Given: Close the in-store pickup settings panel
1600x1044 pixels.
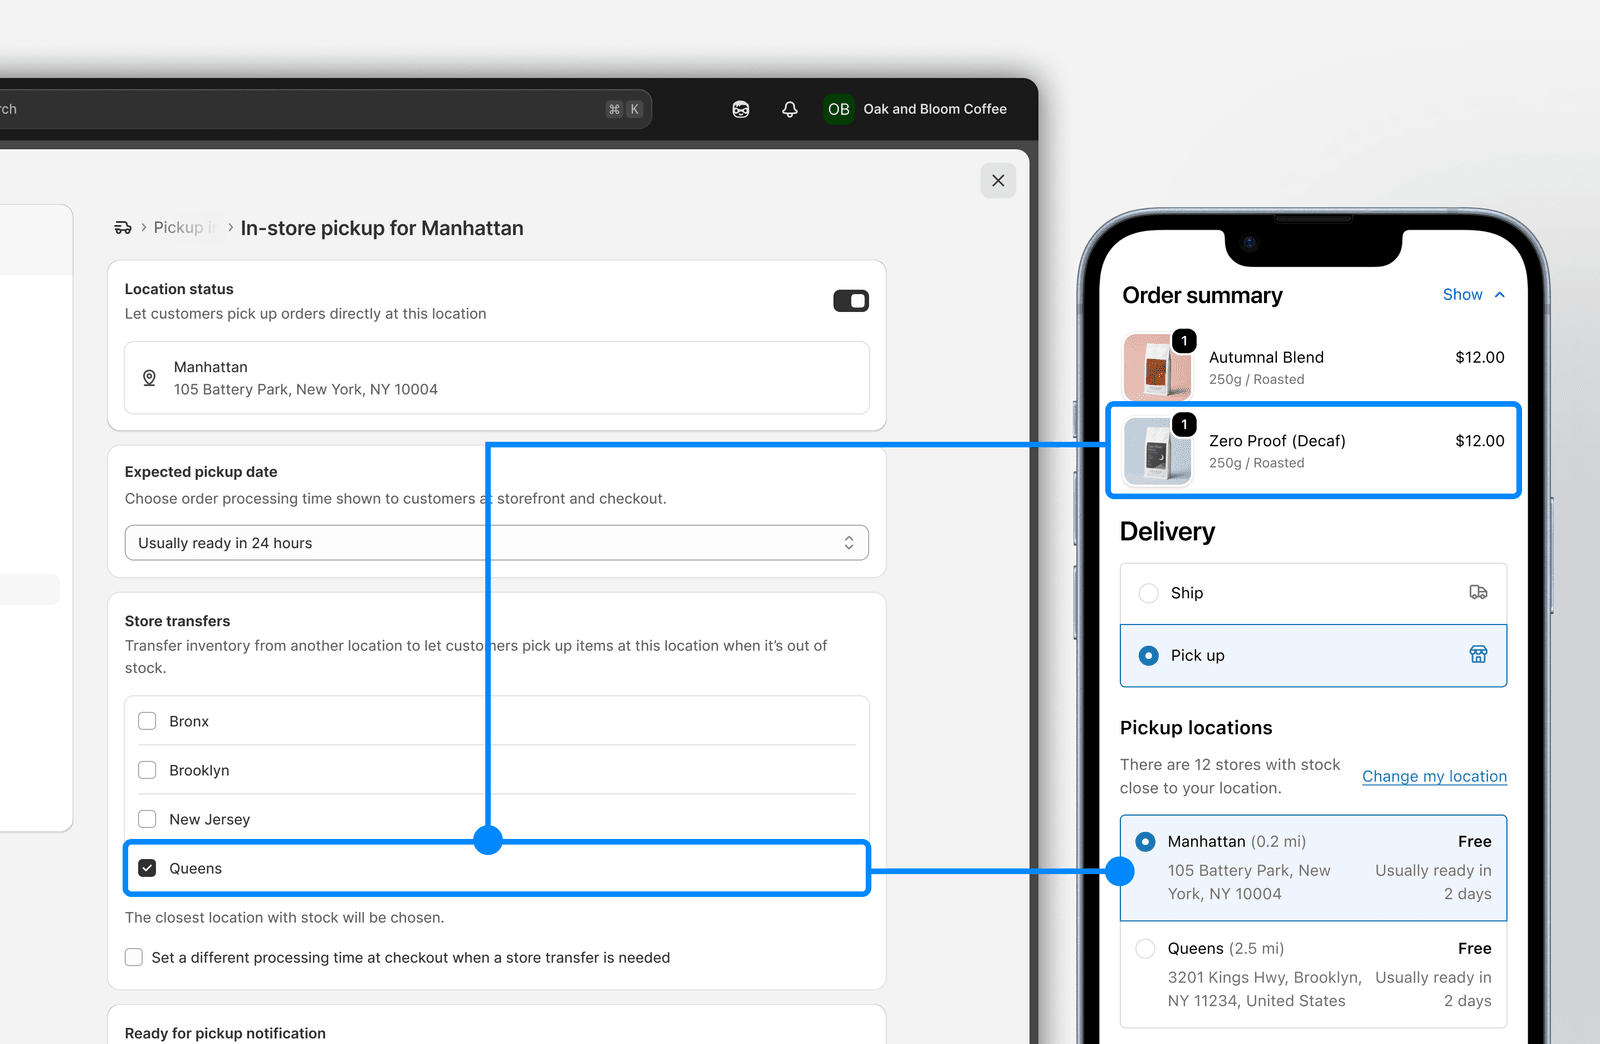Looking at the screenshot, I should point(998,181).
